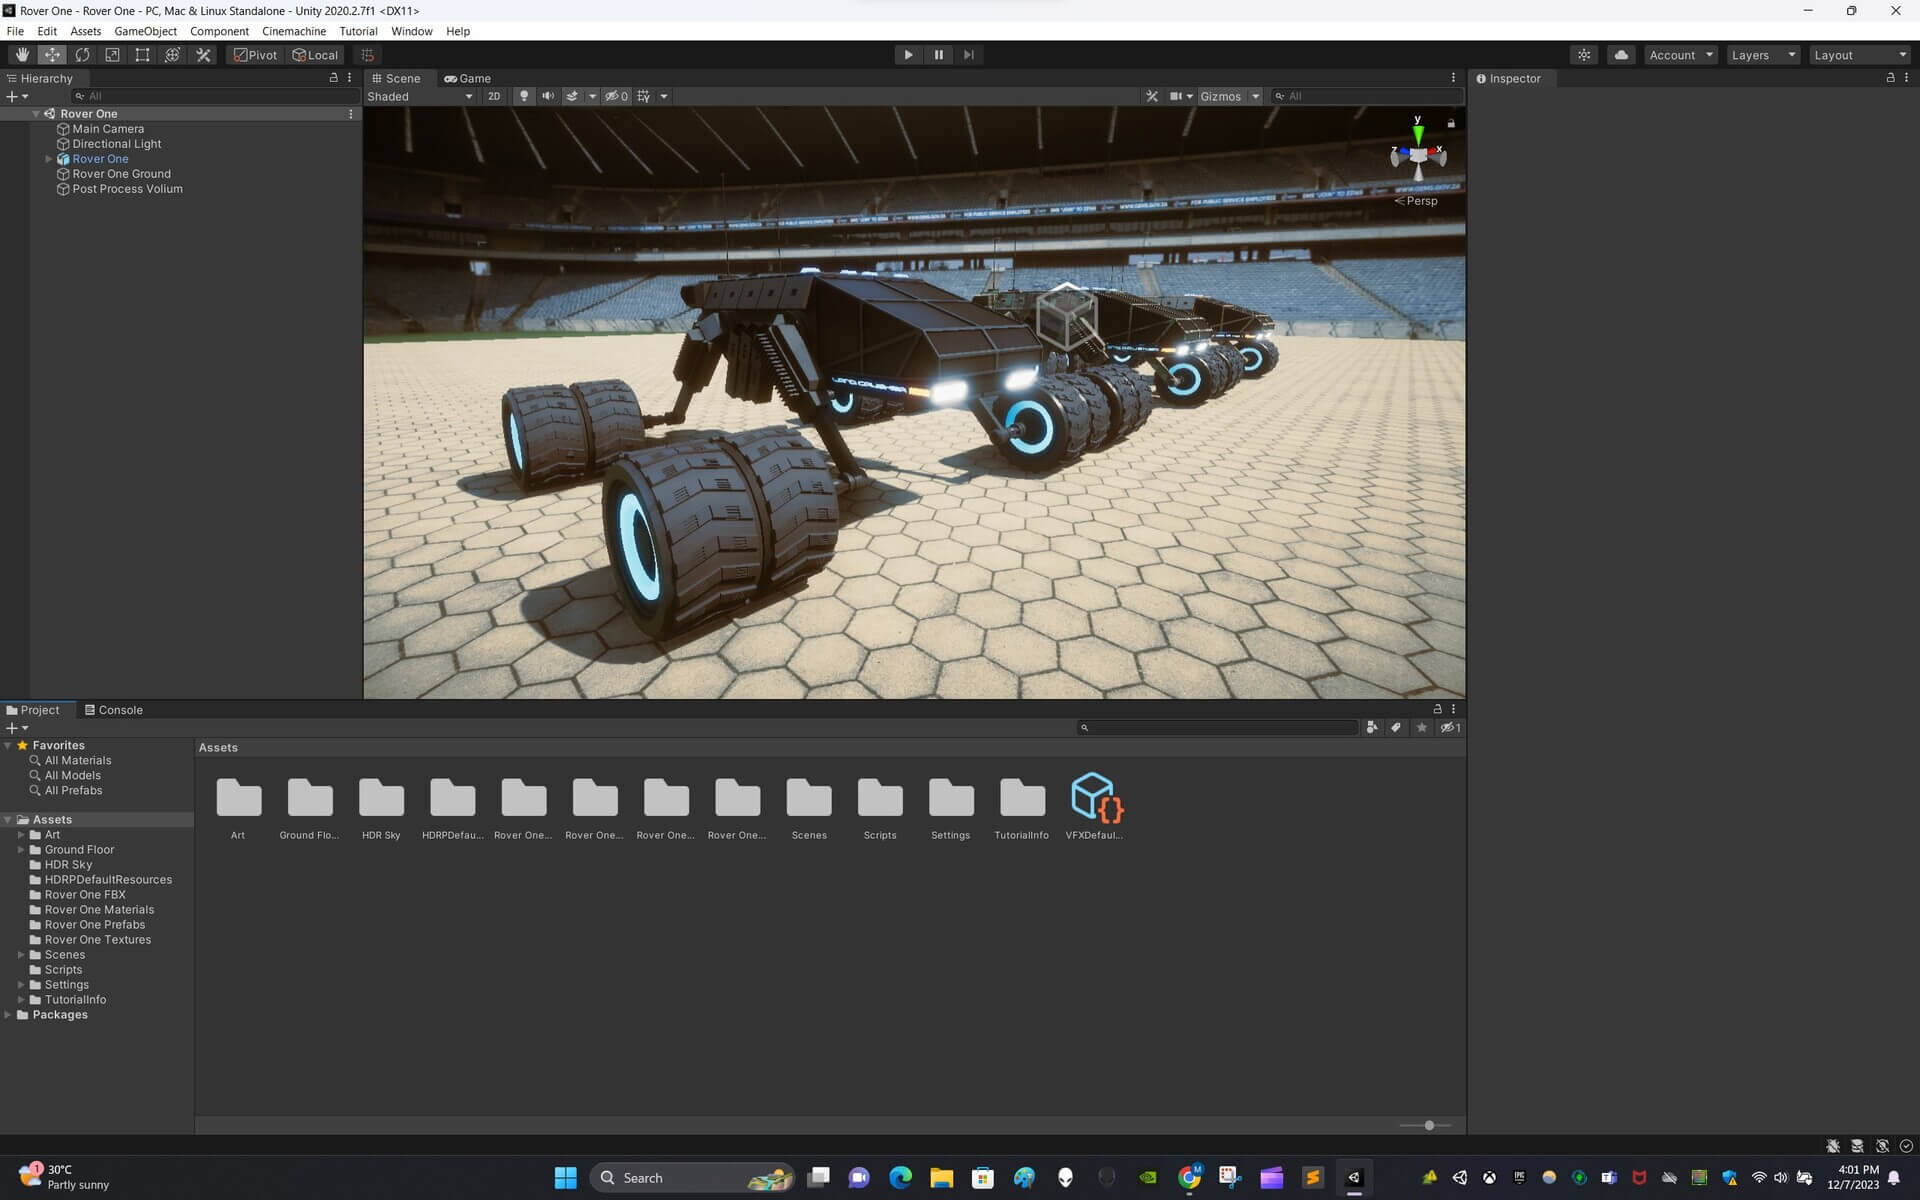Select the Hand tool in toolbar
The width and height of the screenshot is (1920, 1200).
coord(22,55)
